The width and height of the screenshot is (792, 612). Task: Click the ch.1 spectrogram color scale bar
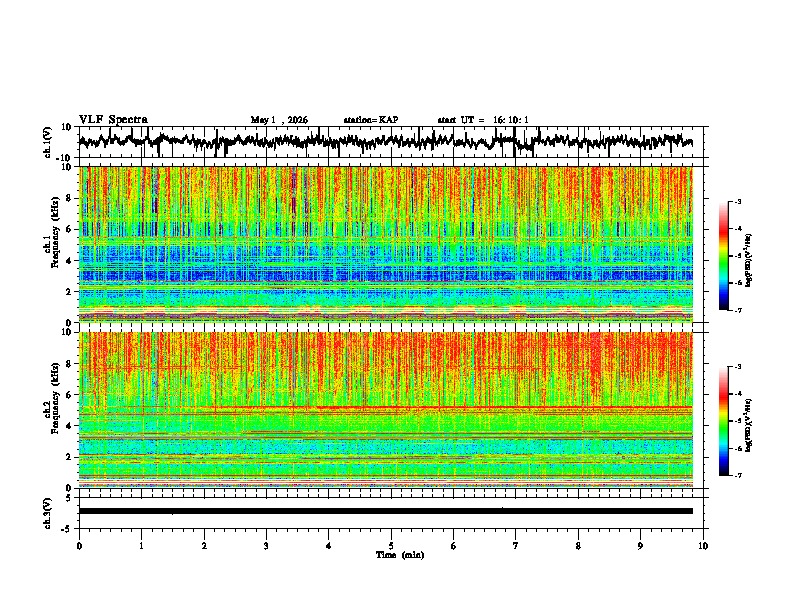pos(724,256)
